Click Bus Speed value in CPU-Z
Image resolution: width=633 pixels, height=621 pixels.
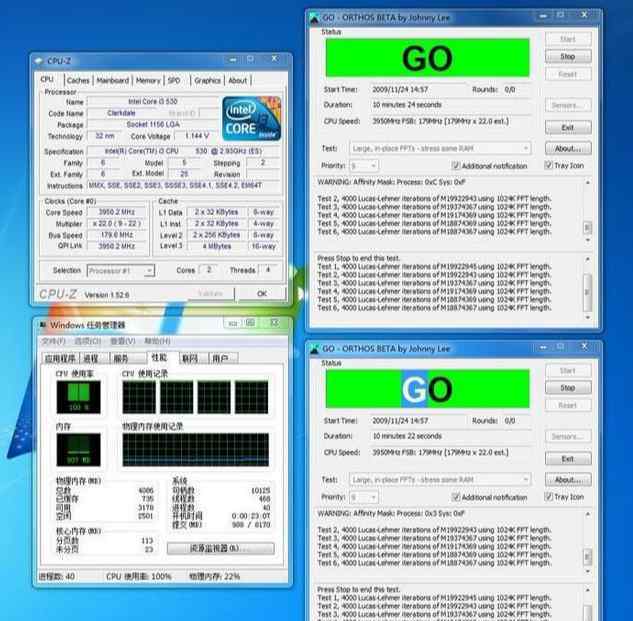117,235
